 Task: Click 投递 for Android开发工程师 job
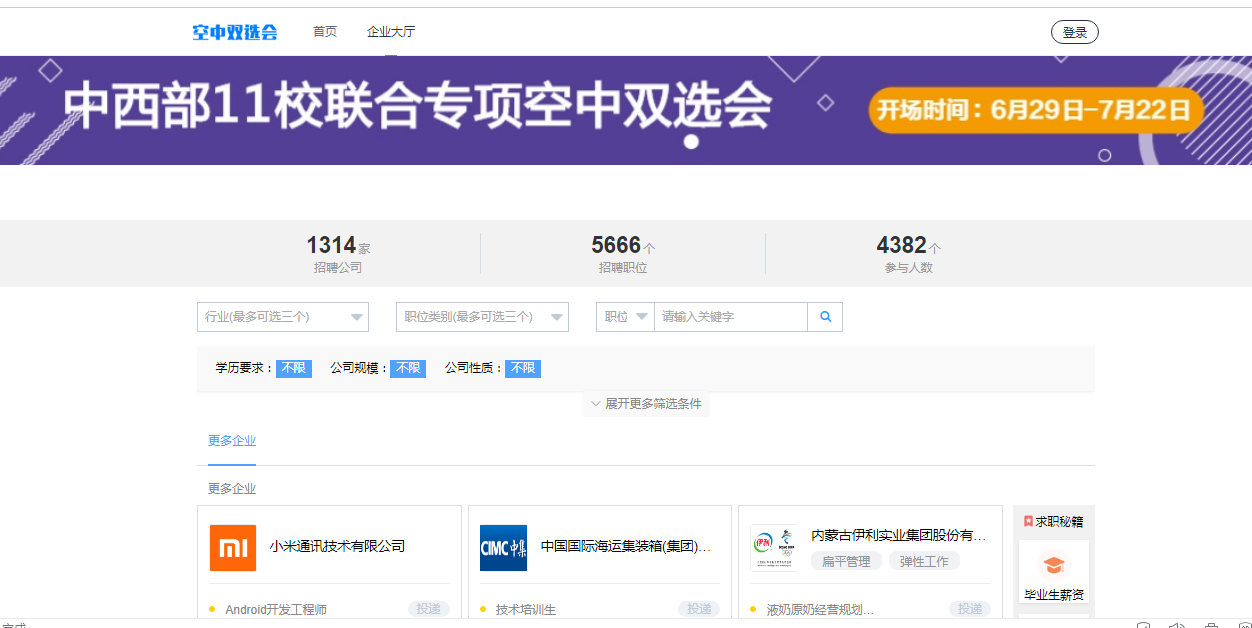click(x=428, y=609)
